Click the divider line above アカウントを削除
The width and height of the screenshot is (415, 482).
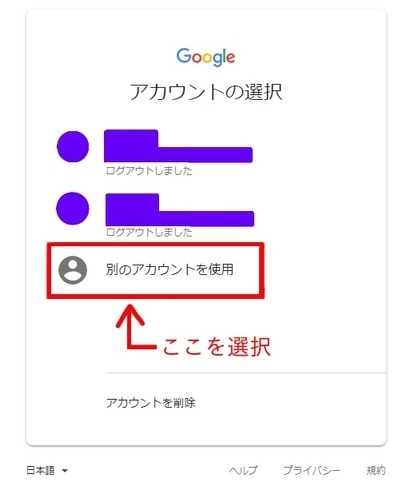click(x=246, y=373)
